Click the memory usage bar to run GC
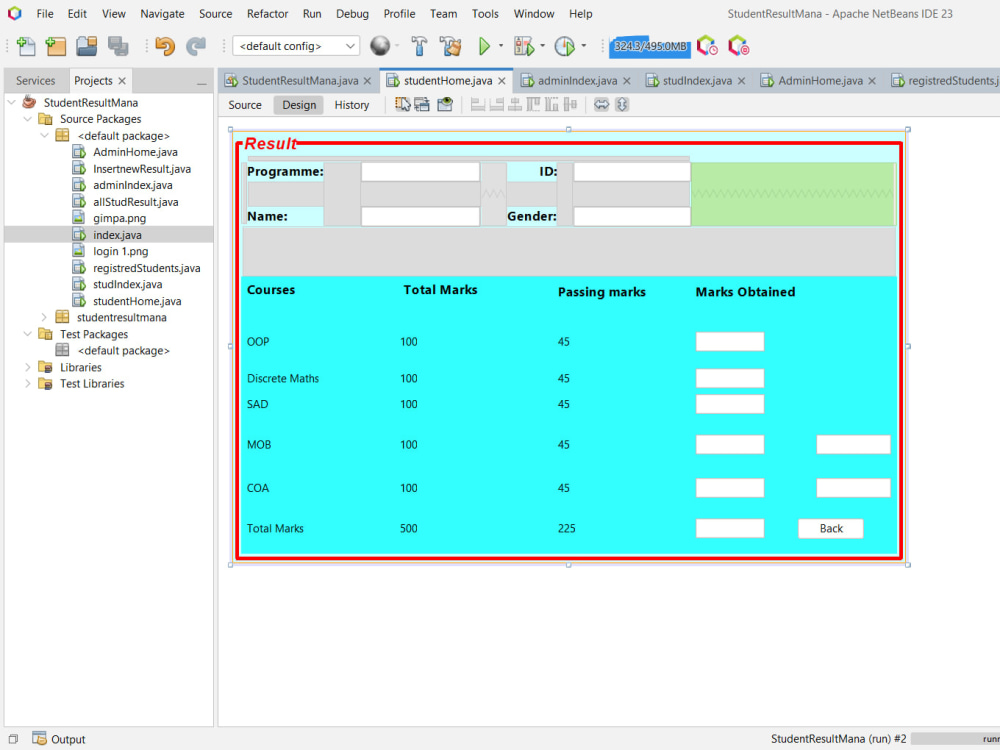The width and height of the screenshot is (1000, 750). tap(650, 46)
